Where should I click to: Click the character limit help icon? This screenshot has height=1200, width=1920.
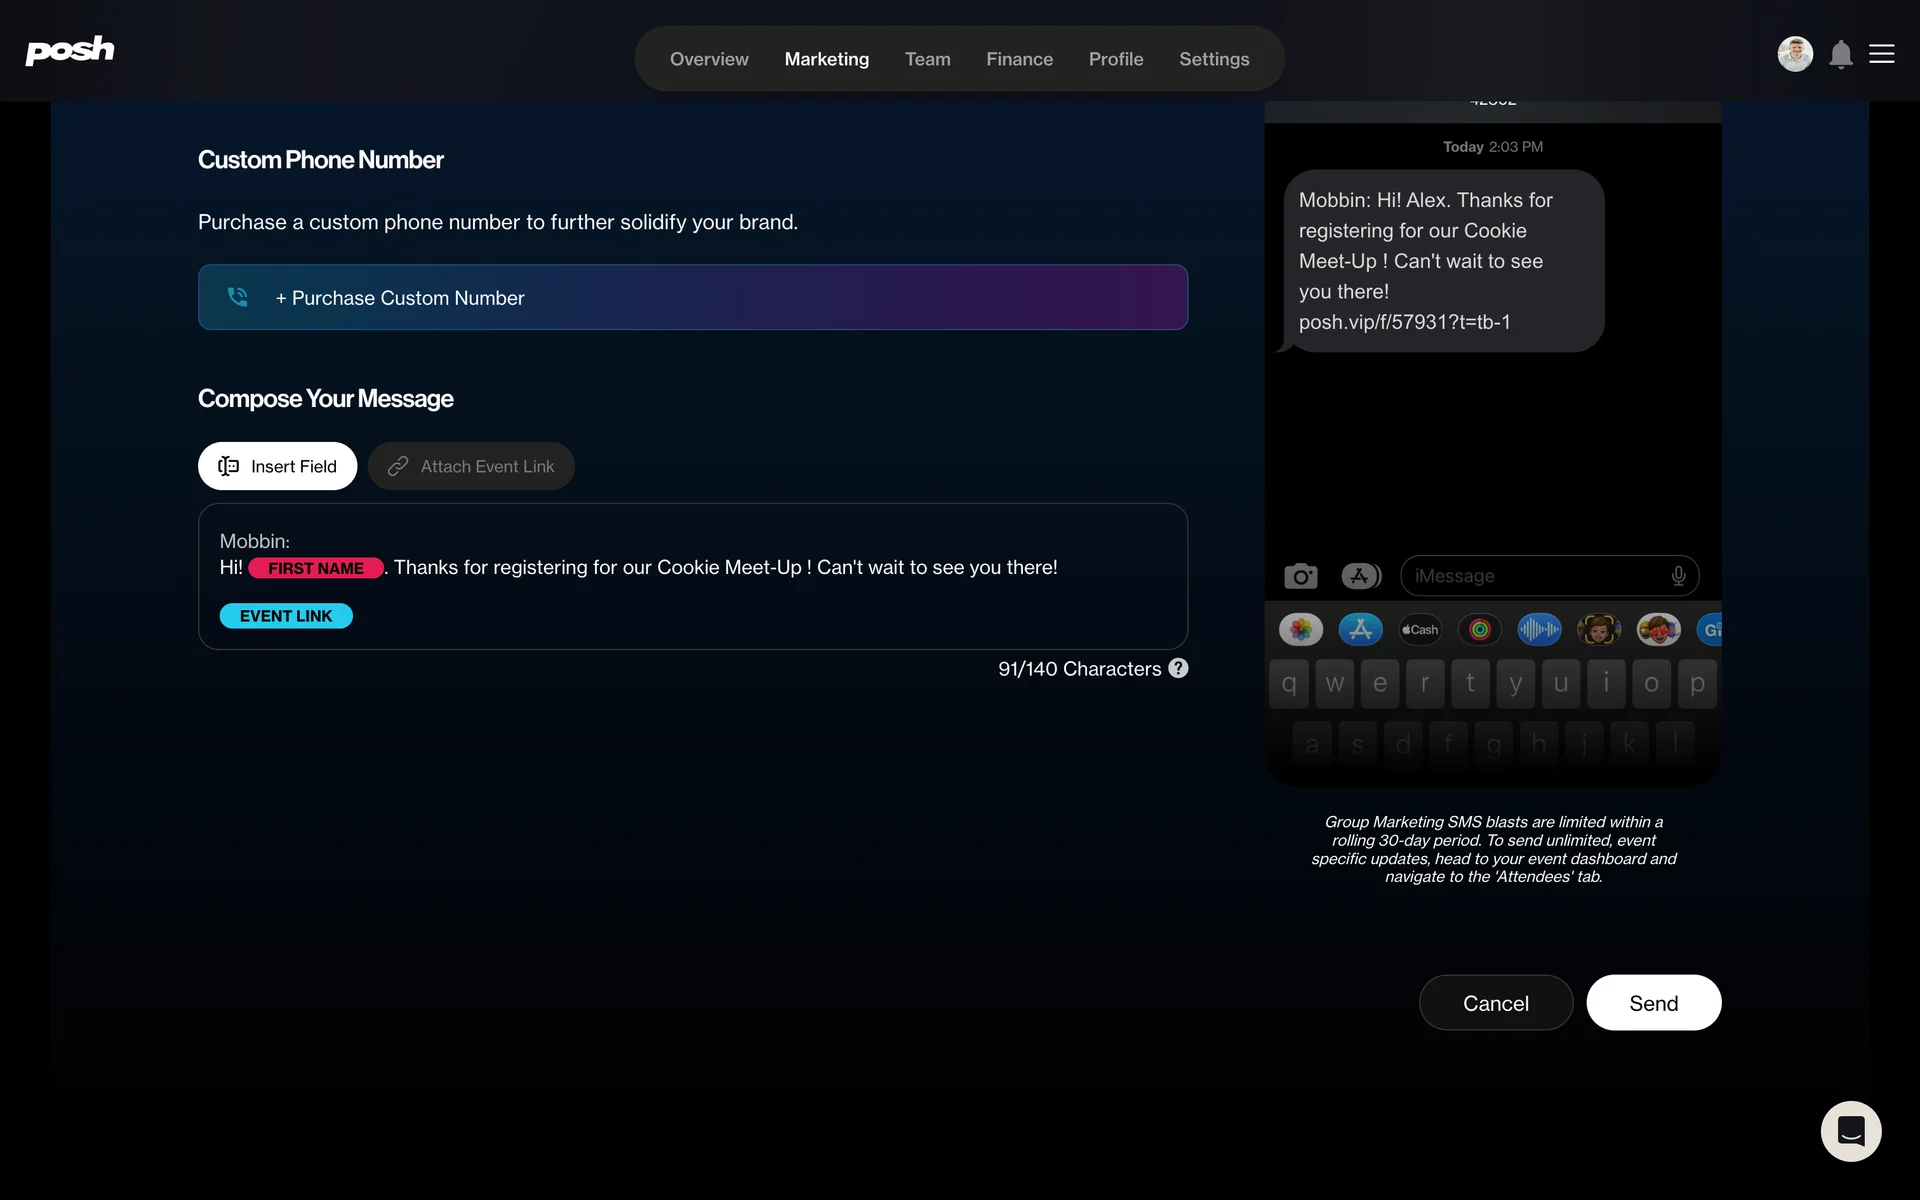tap(1178, 668)
